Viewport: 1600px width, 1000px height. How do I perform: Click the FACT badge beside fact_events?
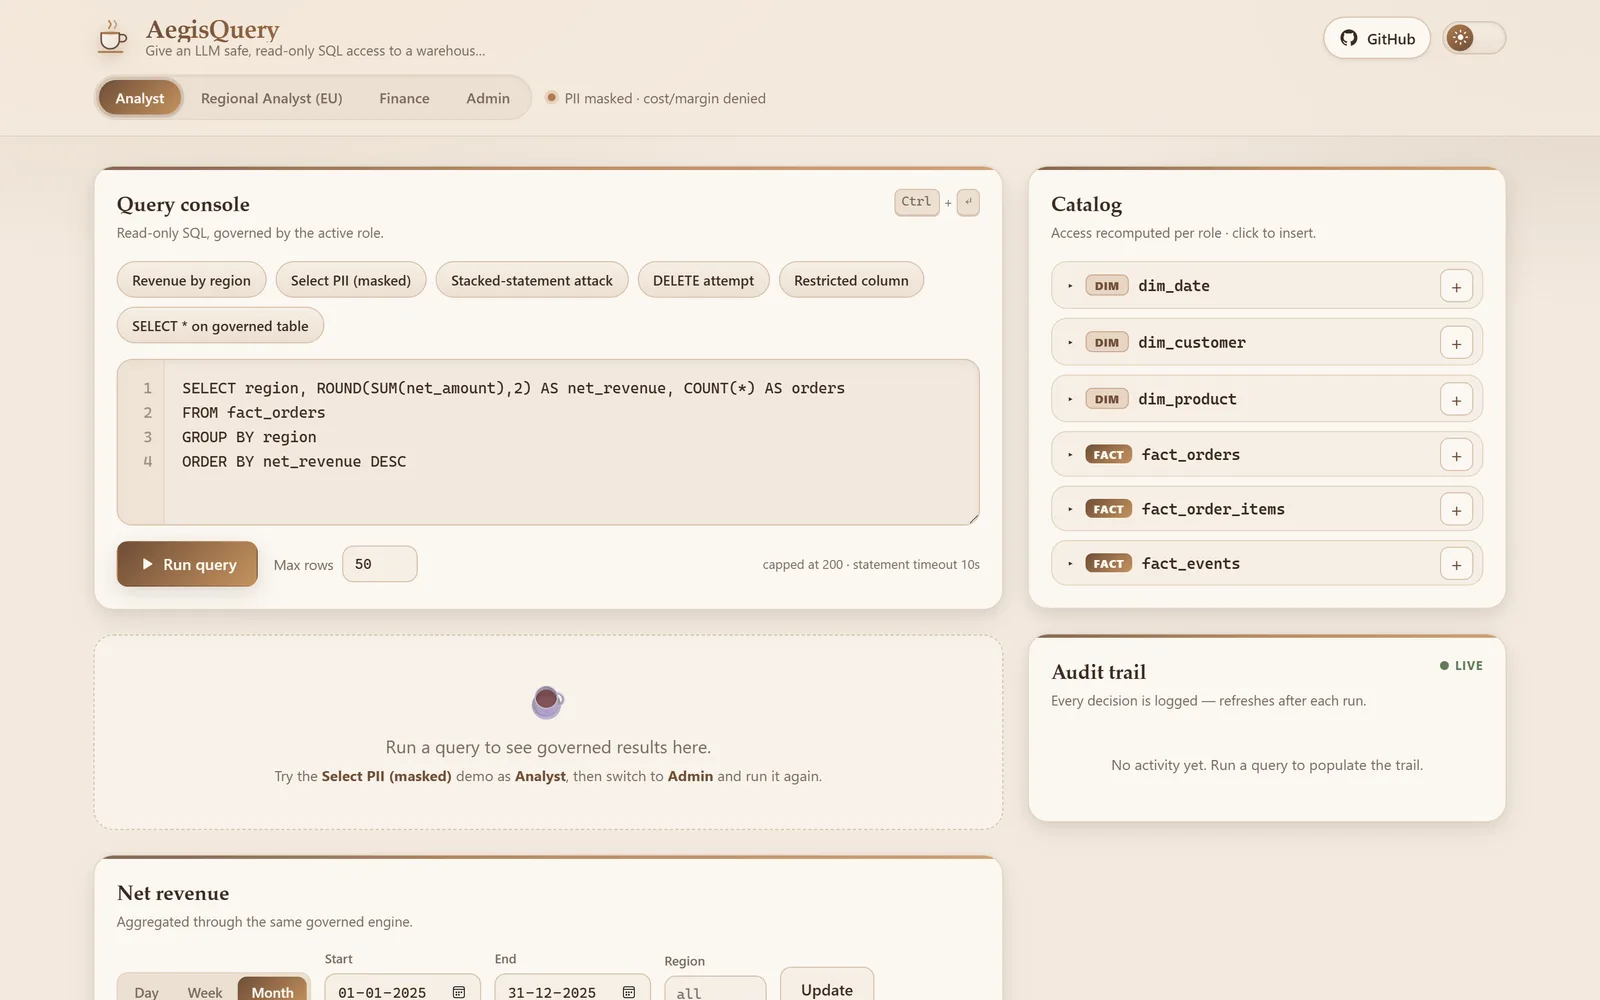[x=1108, y=564]
